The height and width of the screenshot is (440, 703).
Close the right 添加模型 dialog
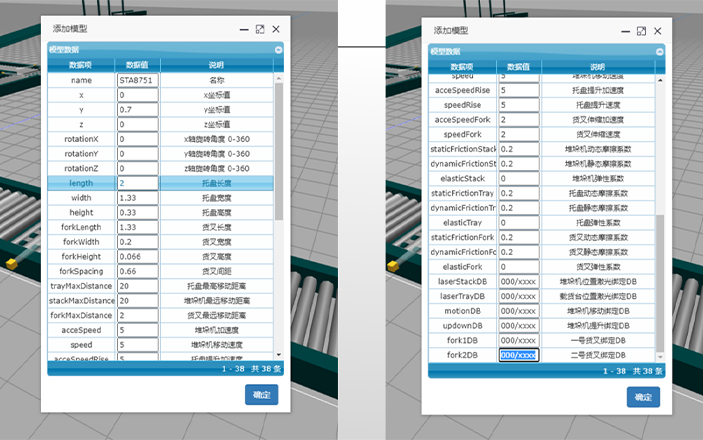click(x=656, y=32)
